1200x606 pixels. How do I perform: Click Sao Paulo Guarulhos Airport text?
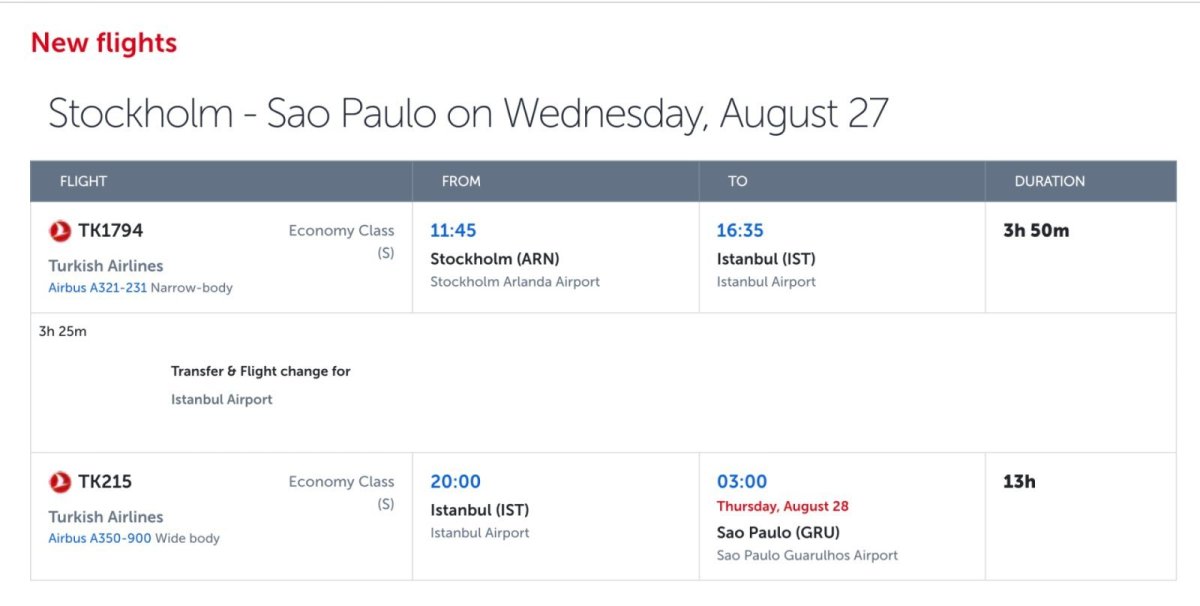(807, 555)
